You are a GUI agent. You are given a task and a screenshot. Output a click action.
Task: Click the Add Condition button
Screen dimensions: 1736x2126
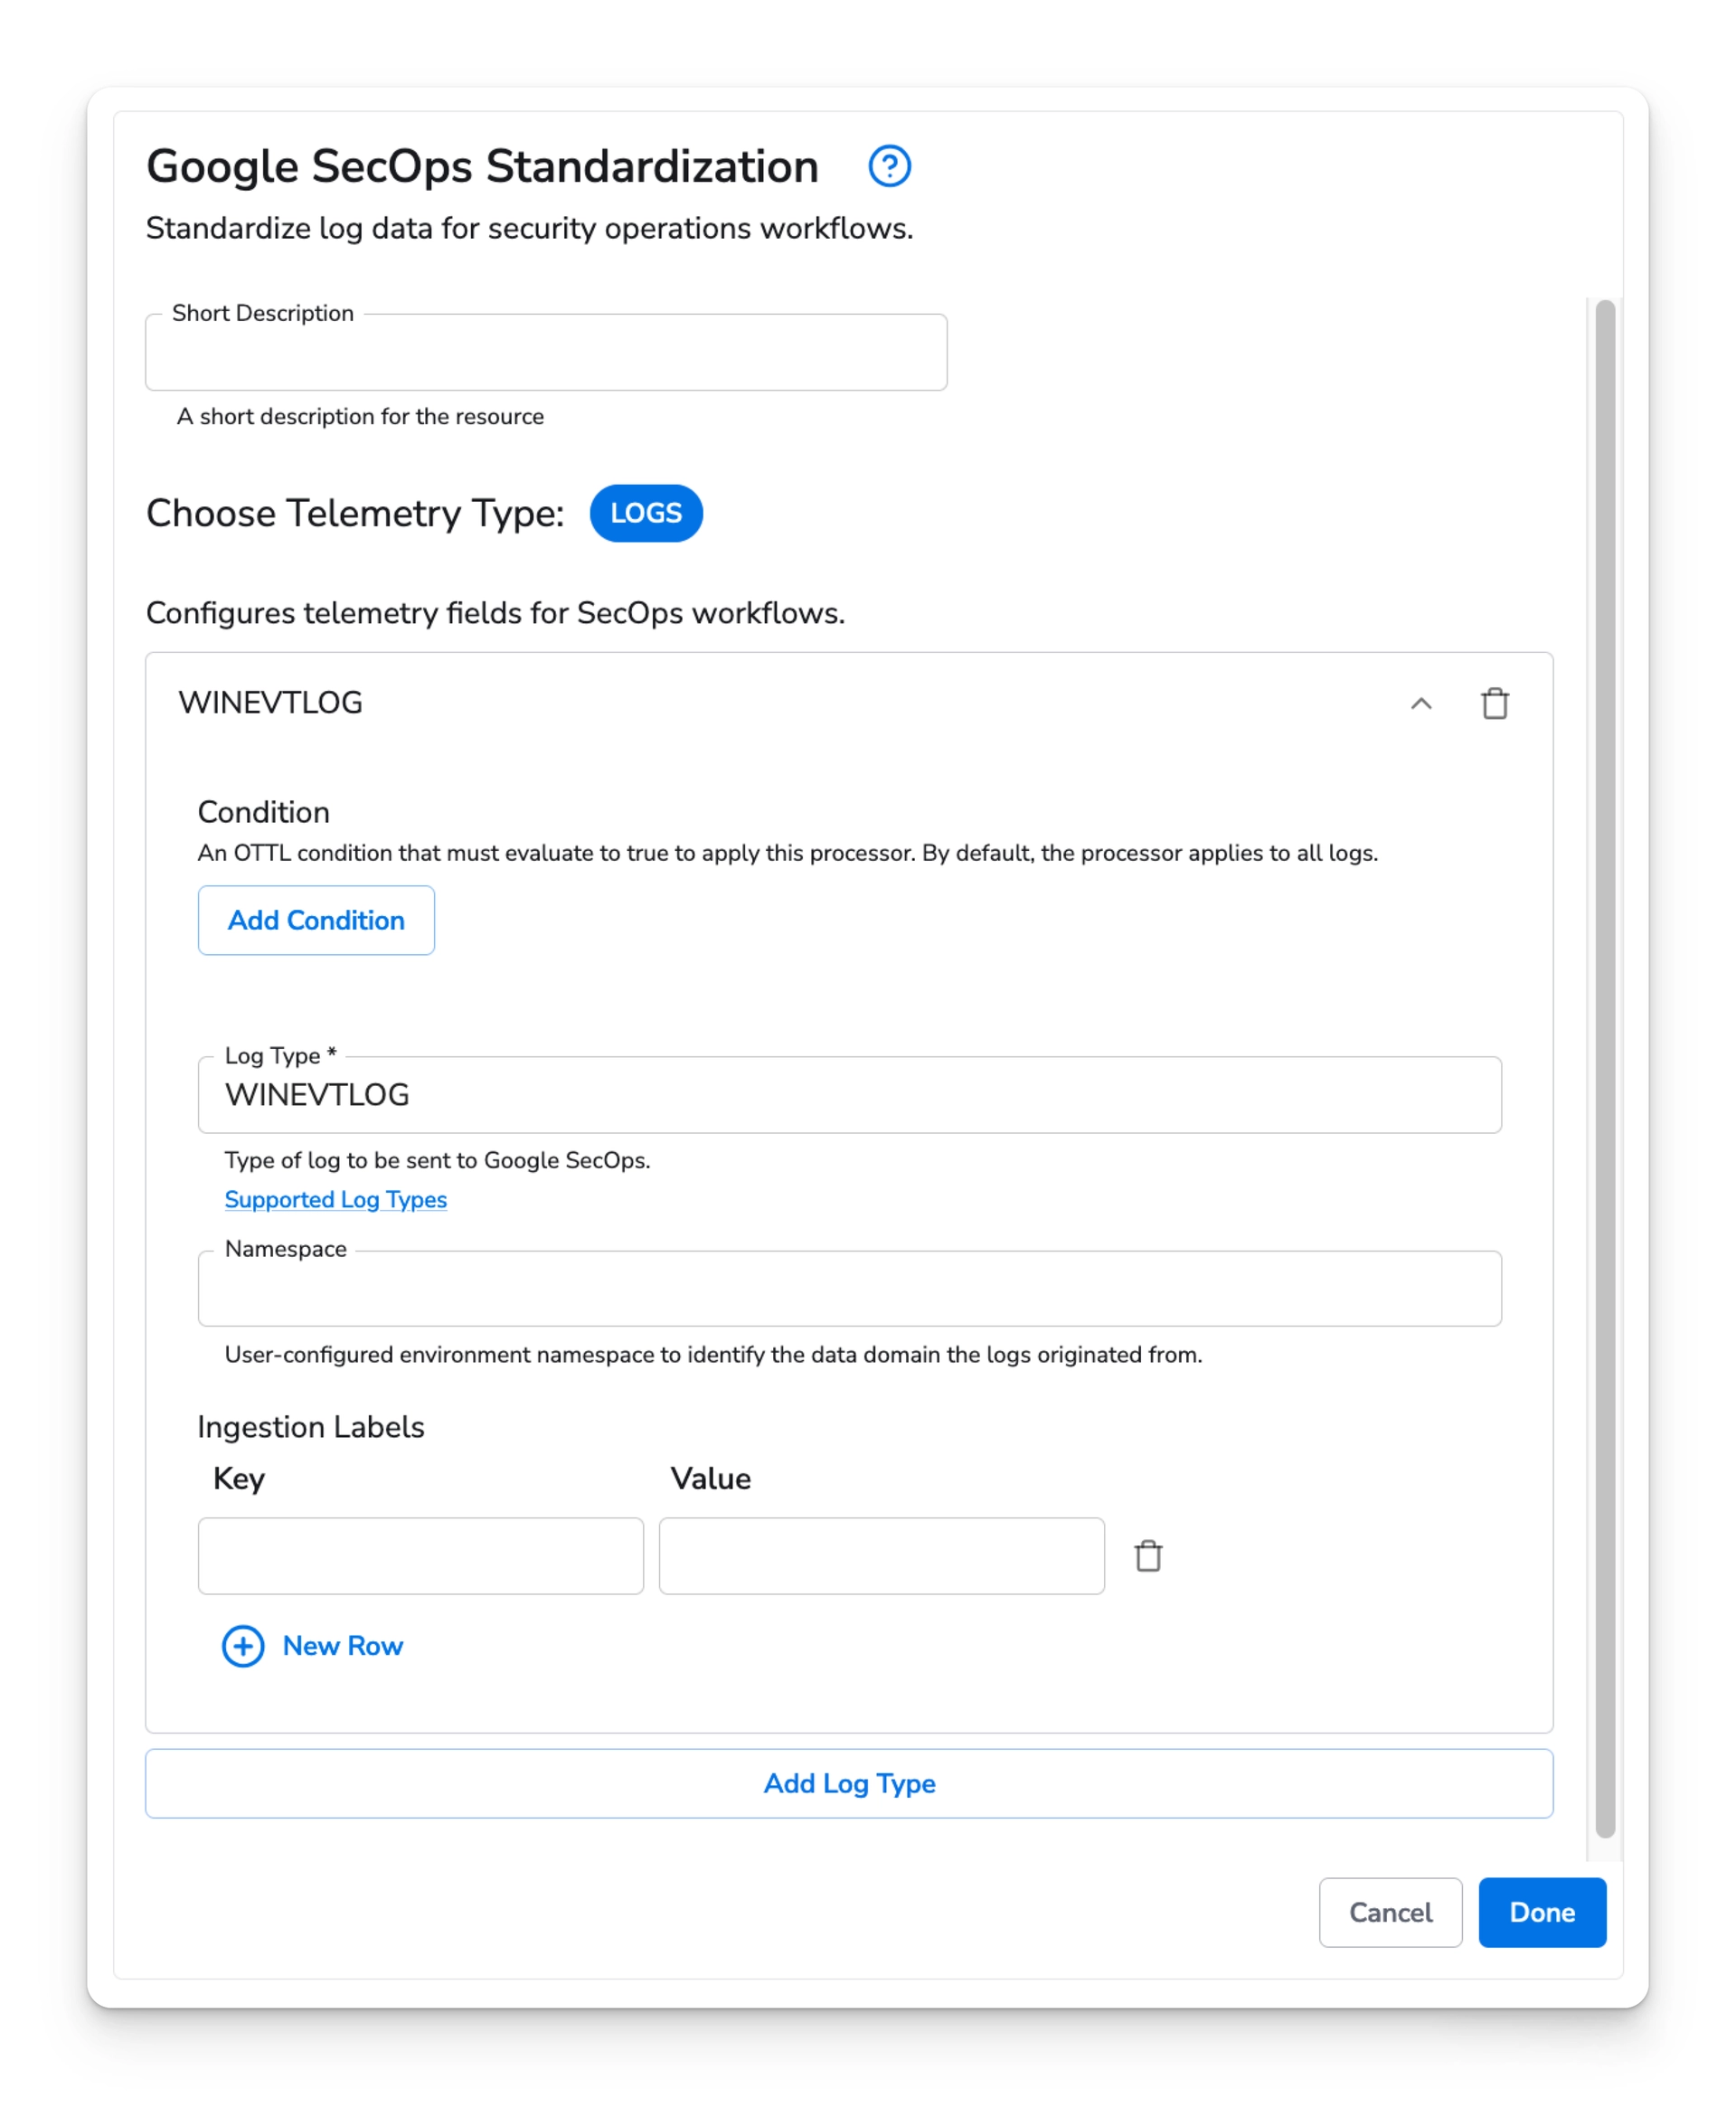pos(316,920)
